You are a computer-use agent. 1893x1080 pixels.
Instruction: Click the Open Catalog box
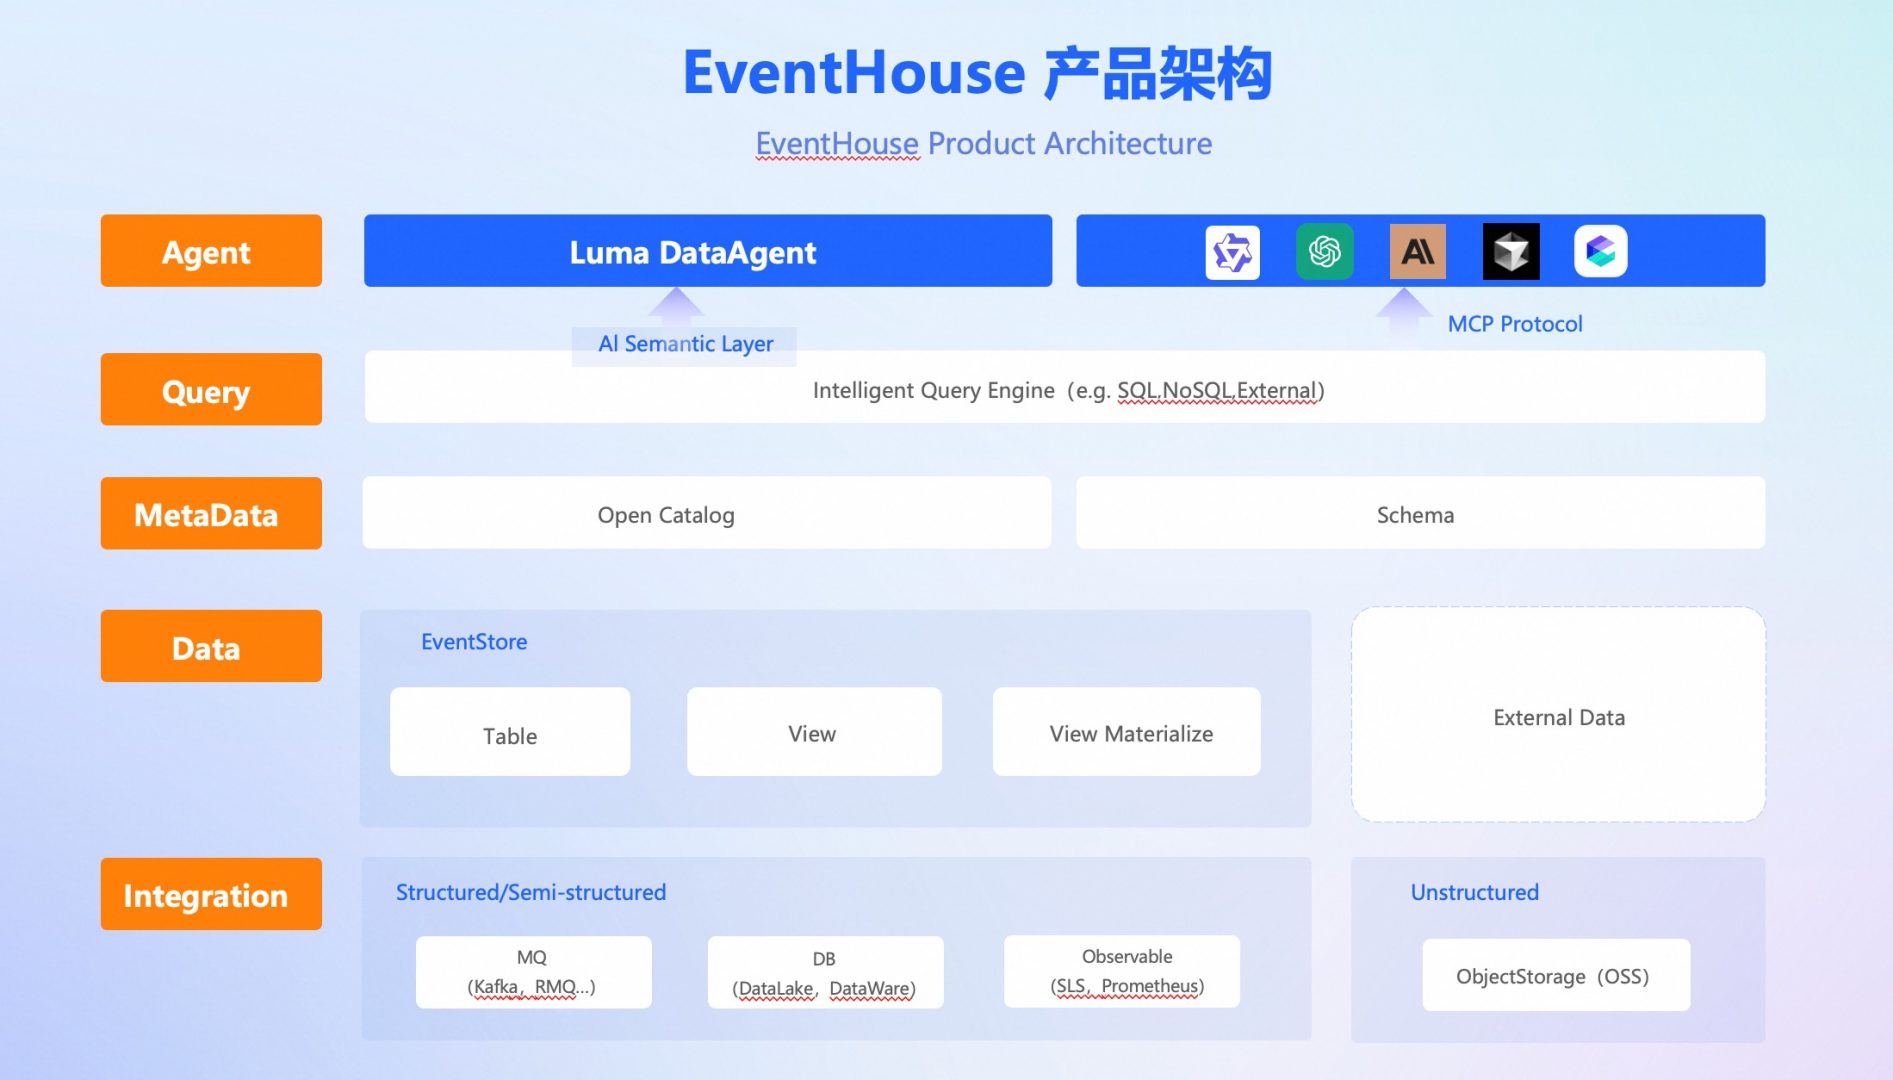tap(706, 514)
